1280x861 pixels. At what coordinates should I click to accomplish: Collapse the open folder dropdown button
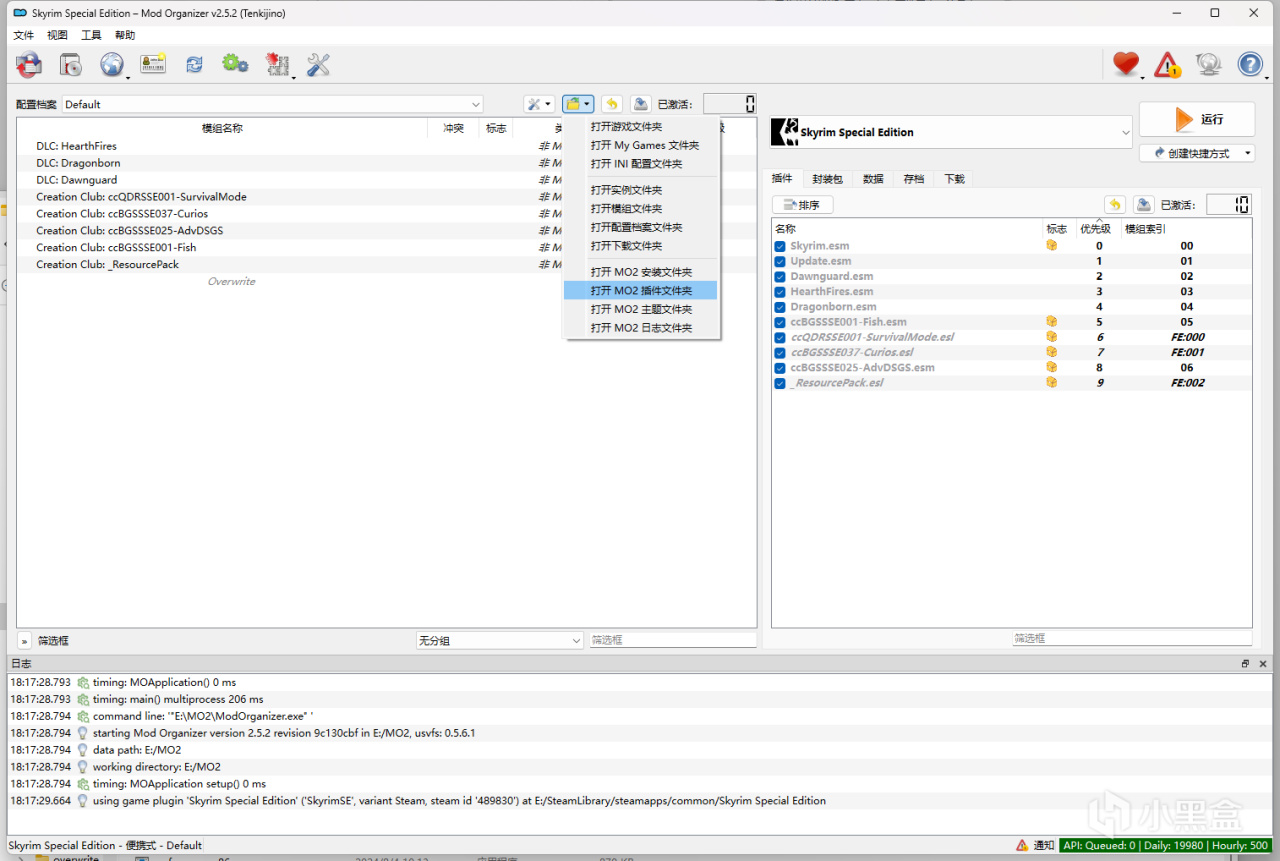click(578, 104)
